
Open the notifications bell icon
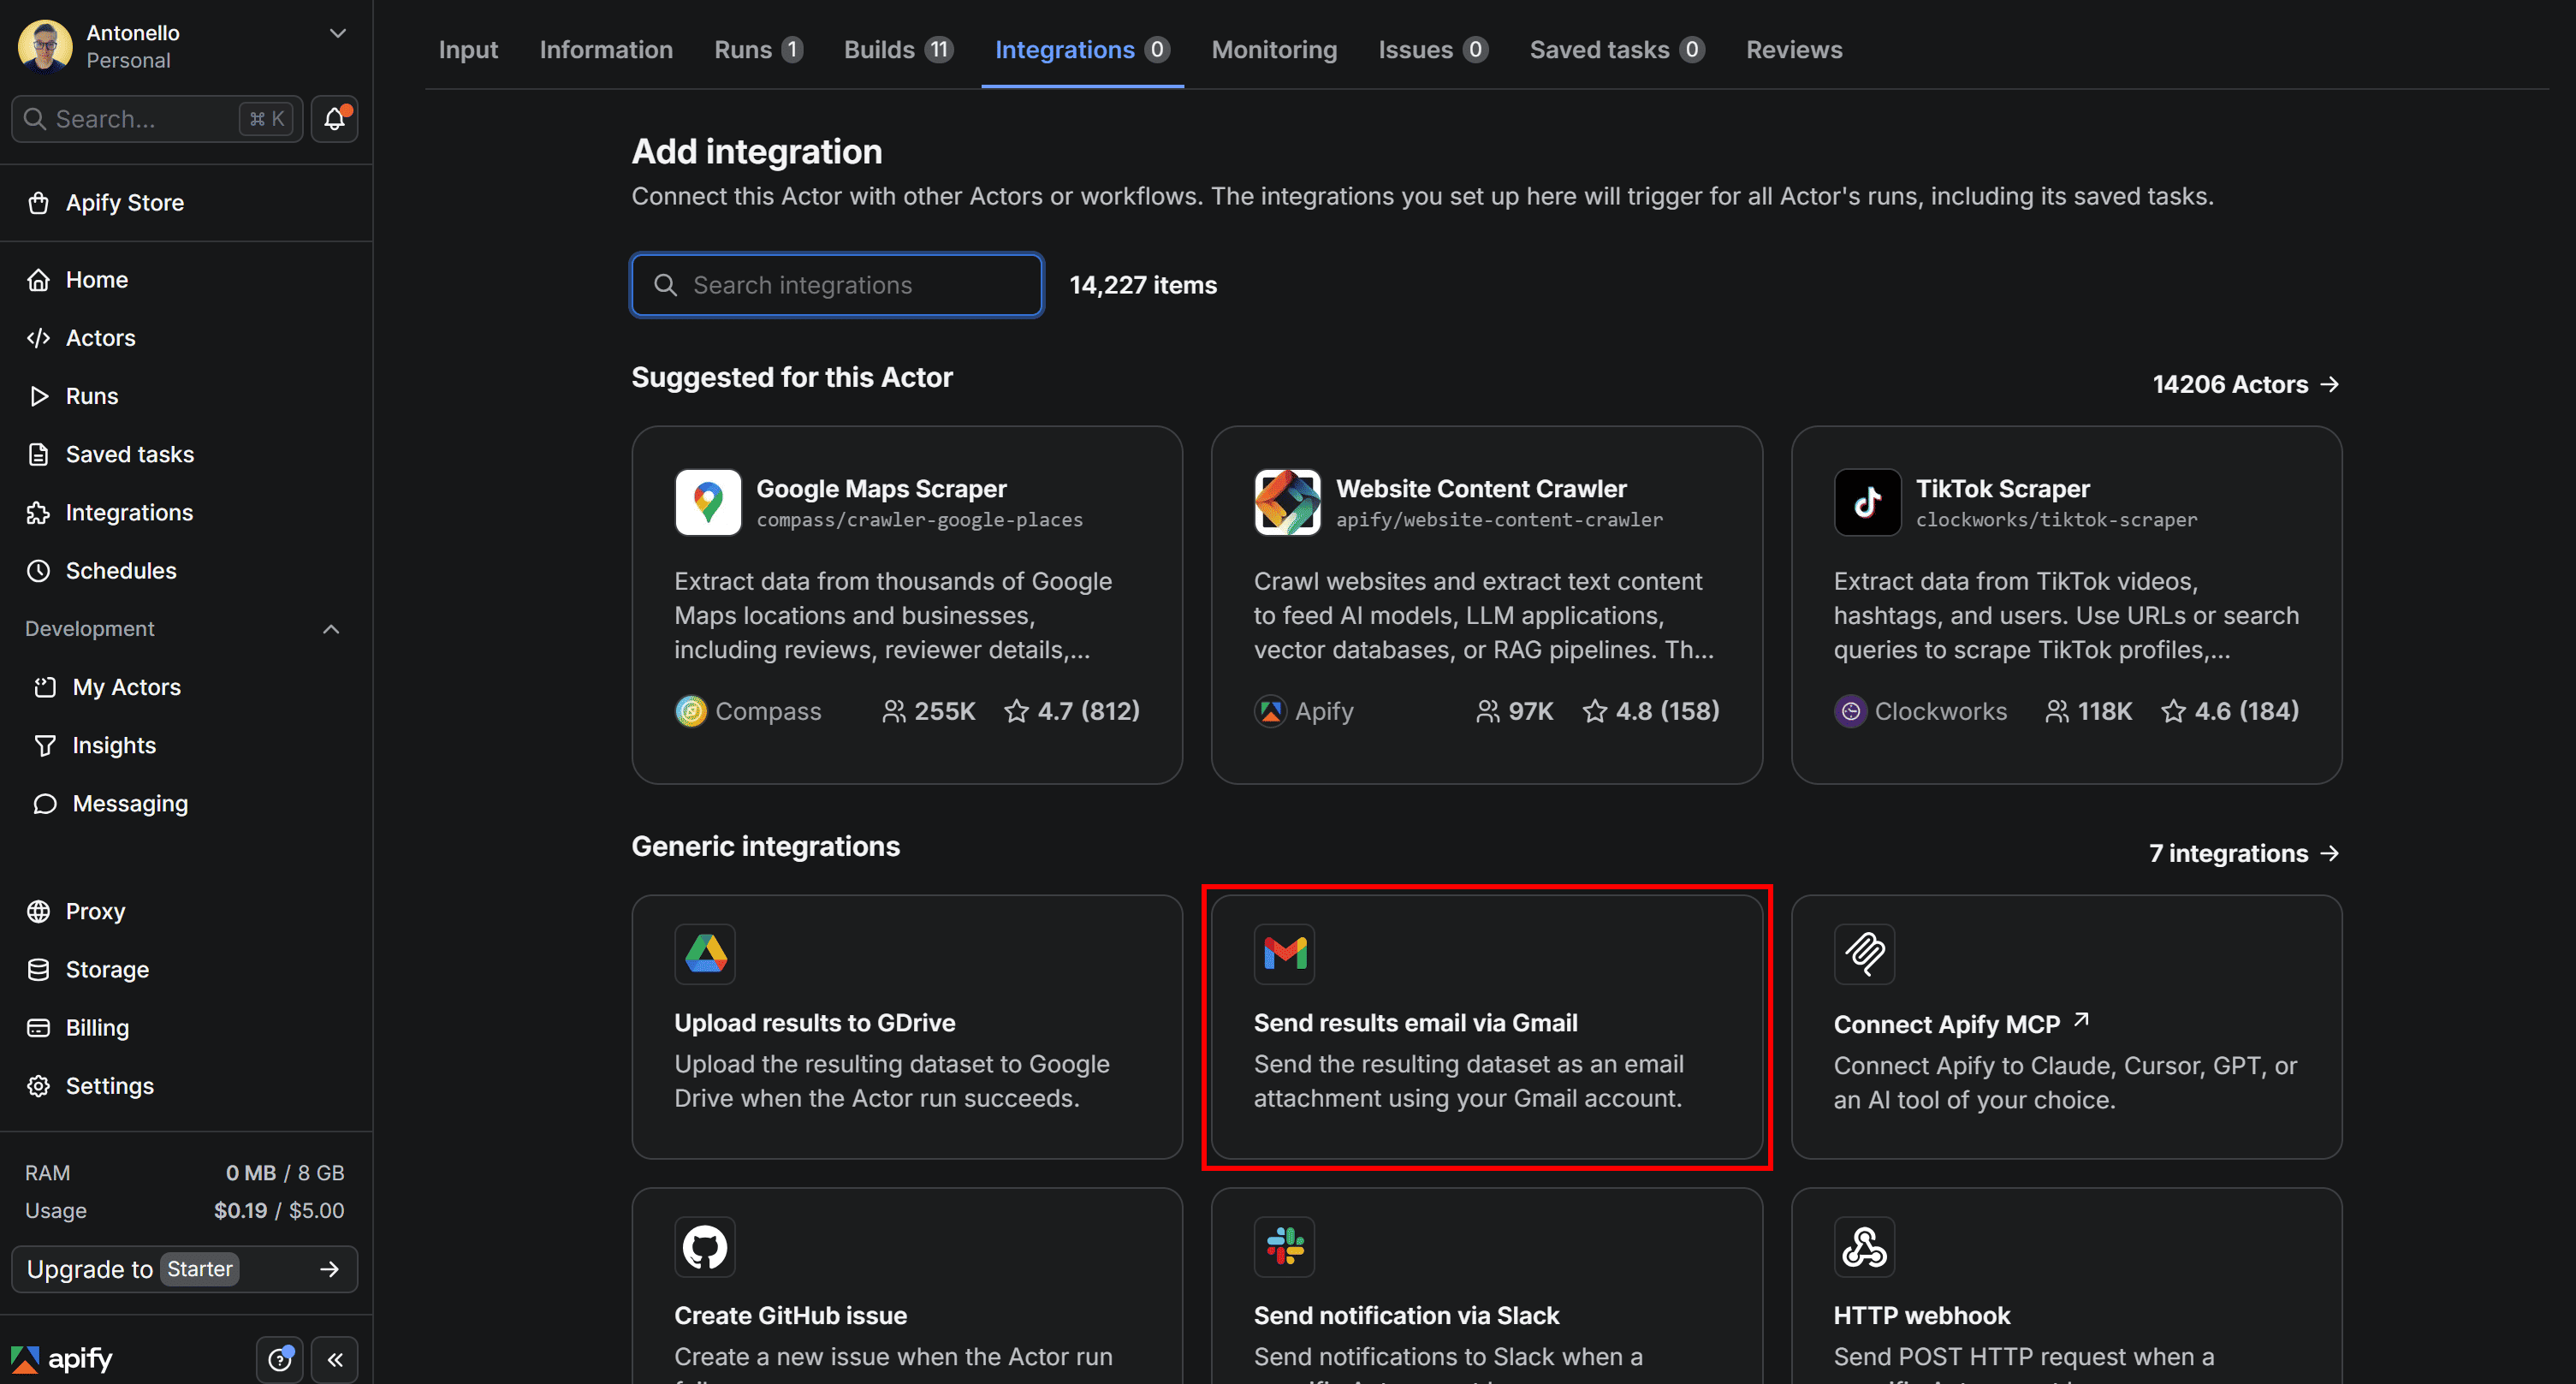point(334,119)
